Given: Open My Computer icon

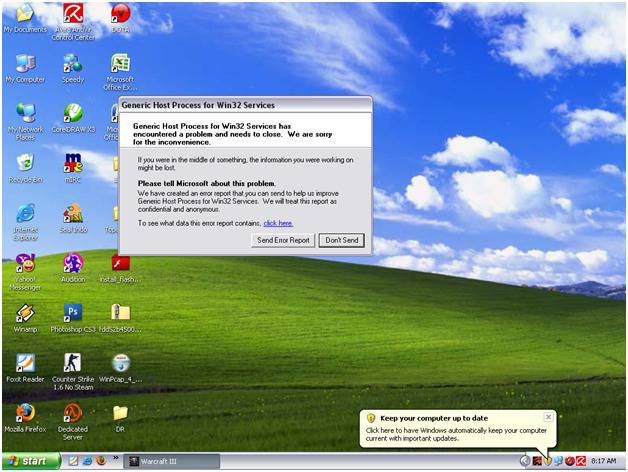Looking at the screenshot, I should [x=25, y=68].
